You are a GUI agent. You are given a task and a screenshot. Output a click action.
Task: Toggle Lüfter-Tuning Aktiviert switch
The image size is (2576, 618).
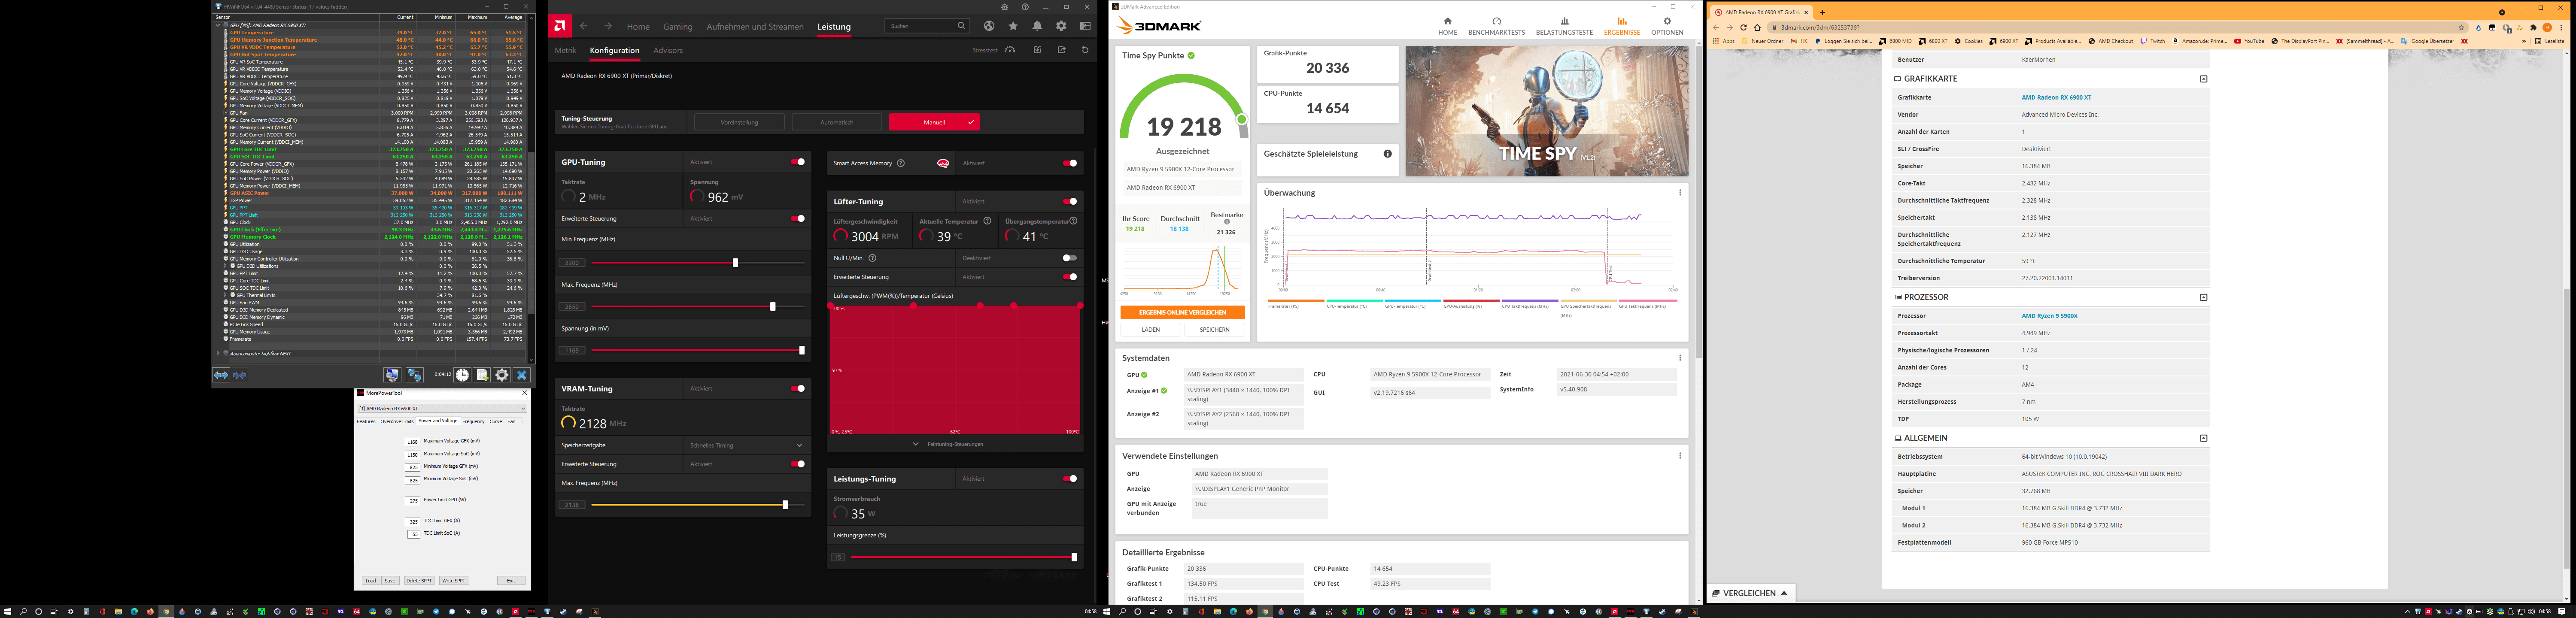1070,201
